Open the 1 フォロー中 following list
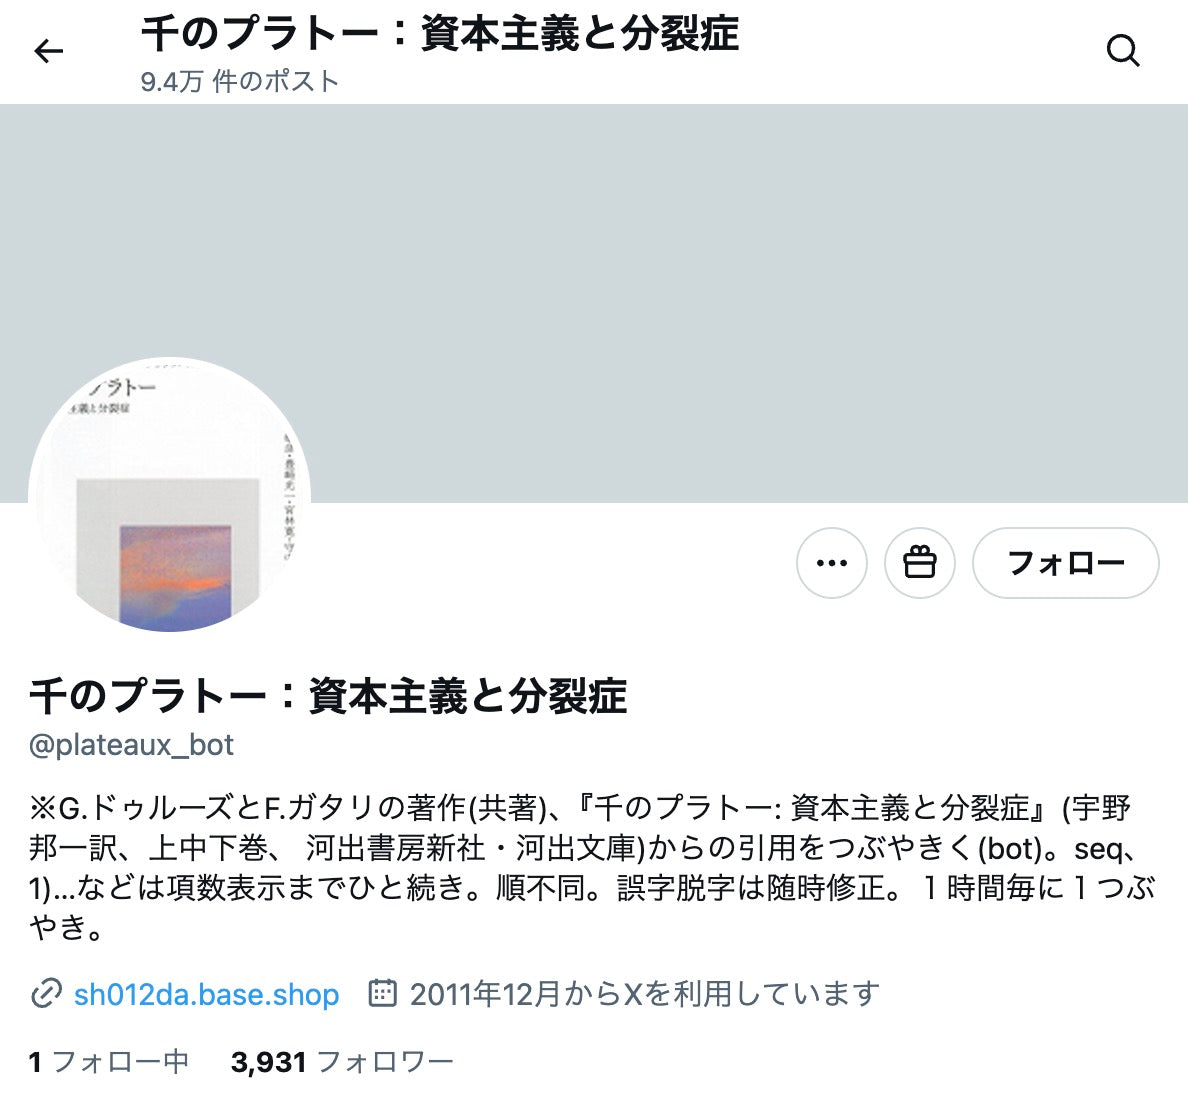This screenshot has height=1100, width=1188. coord(108,1062)
